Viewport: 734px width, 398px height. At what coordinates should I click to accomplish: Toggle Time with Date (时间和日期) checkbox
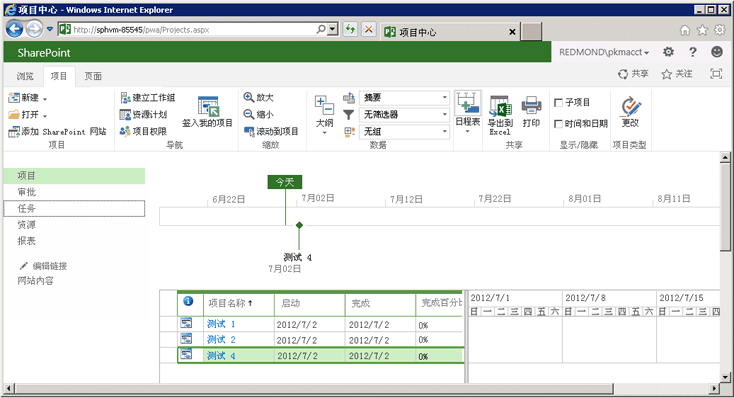click(558, 124)
